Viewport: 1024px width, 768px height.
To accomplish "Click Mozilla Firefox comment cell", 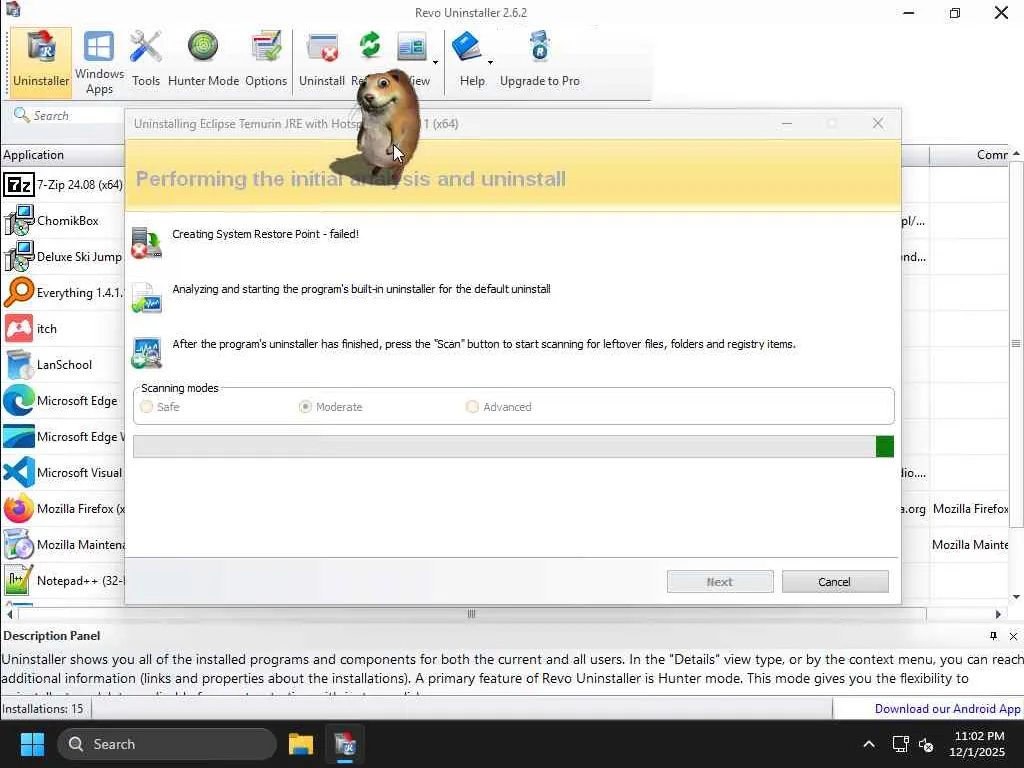I will point(970,508).
